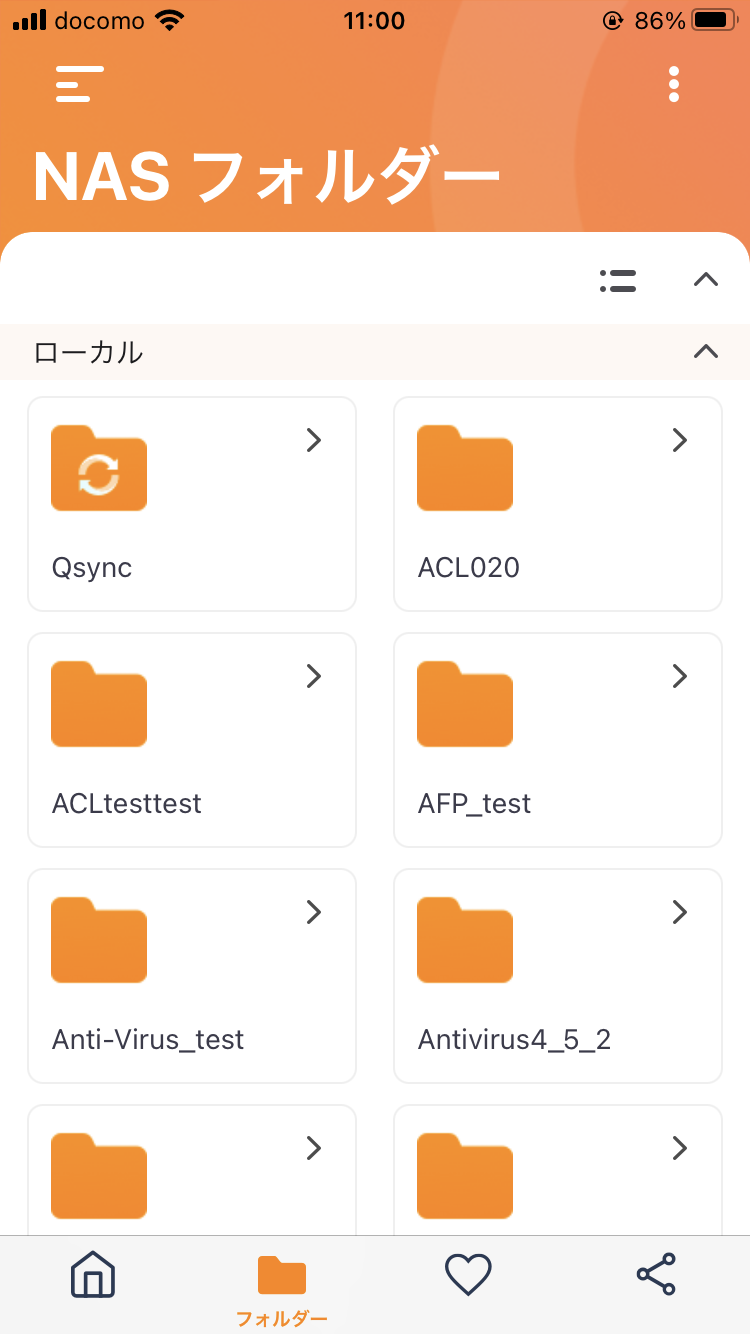Collapse the header using top chevron
Viewport: 750px width, 1334px height.
pyautogui.click(x=706, y=280)
